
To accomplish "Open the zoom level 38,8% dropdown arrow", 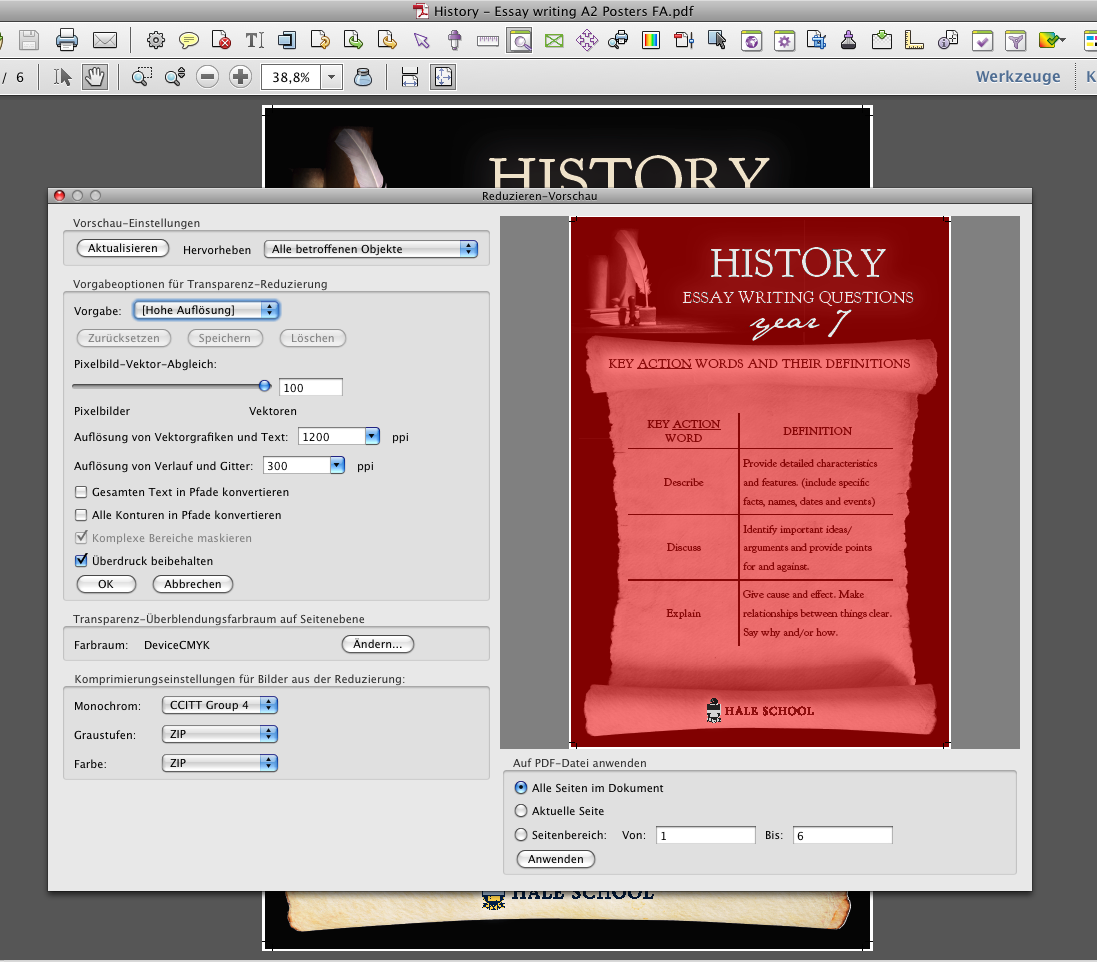I will pos(332,77).
